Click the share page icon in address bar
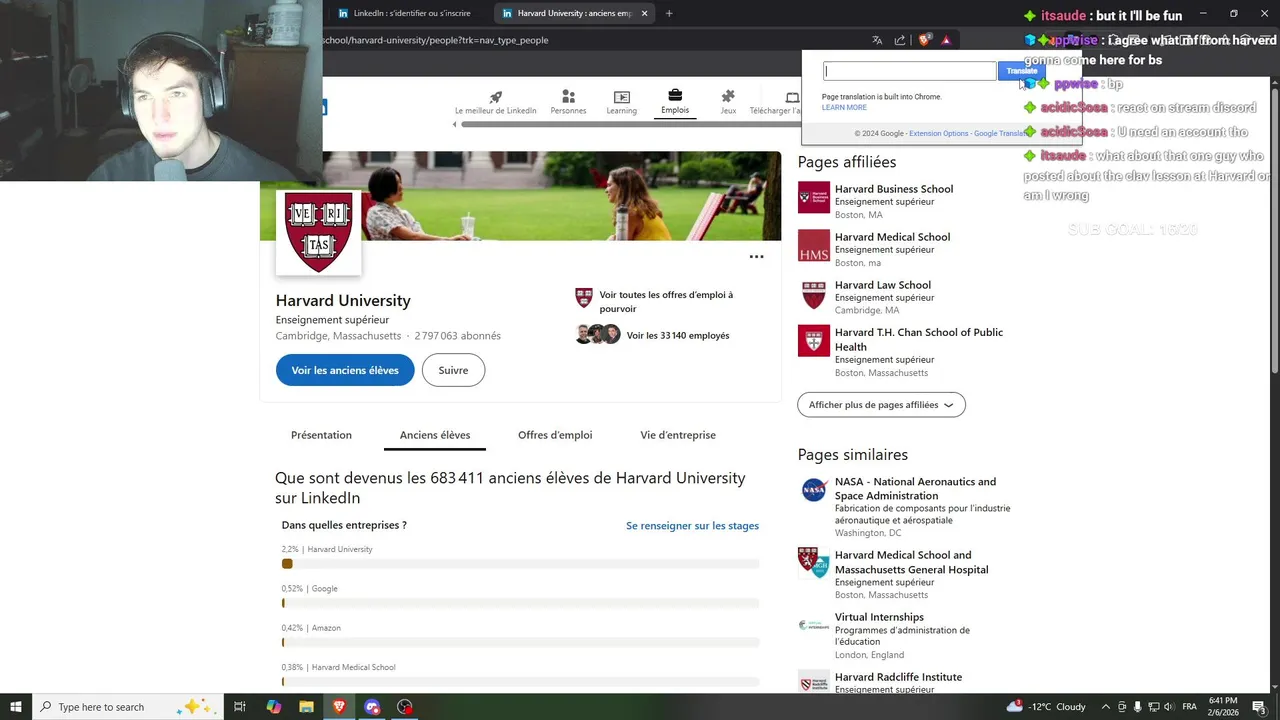This screenshot has height=720, width=1280. point(900,40)
